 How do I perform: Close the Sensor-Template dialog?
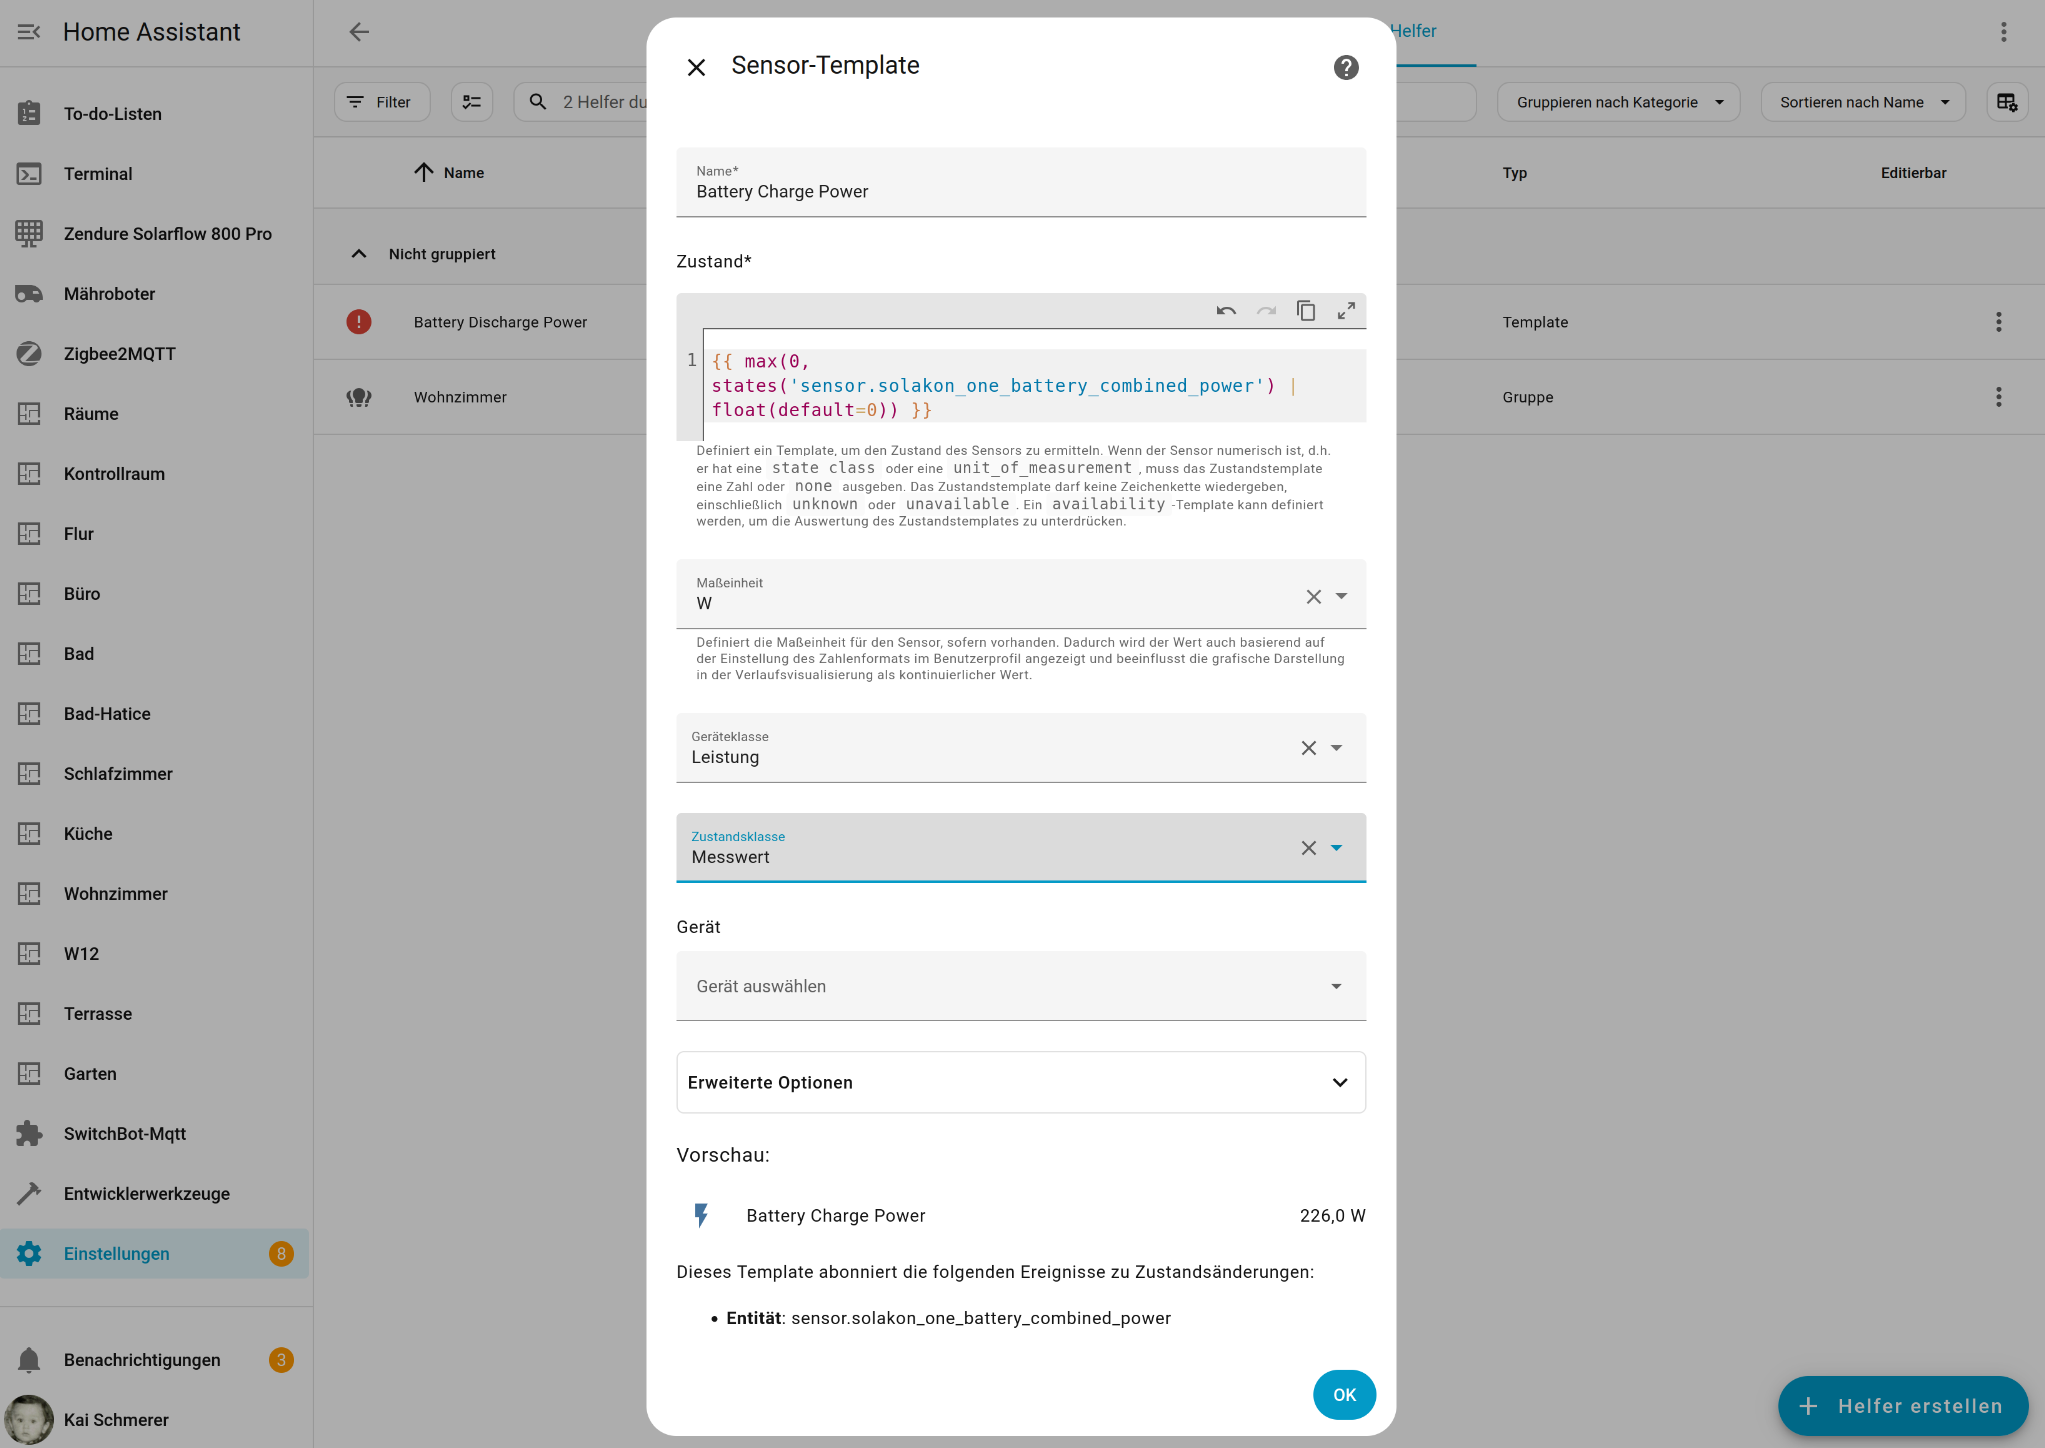[696, 67]
